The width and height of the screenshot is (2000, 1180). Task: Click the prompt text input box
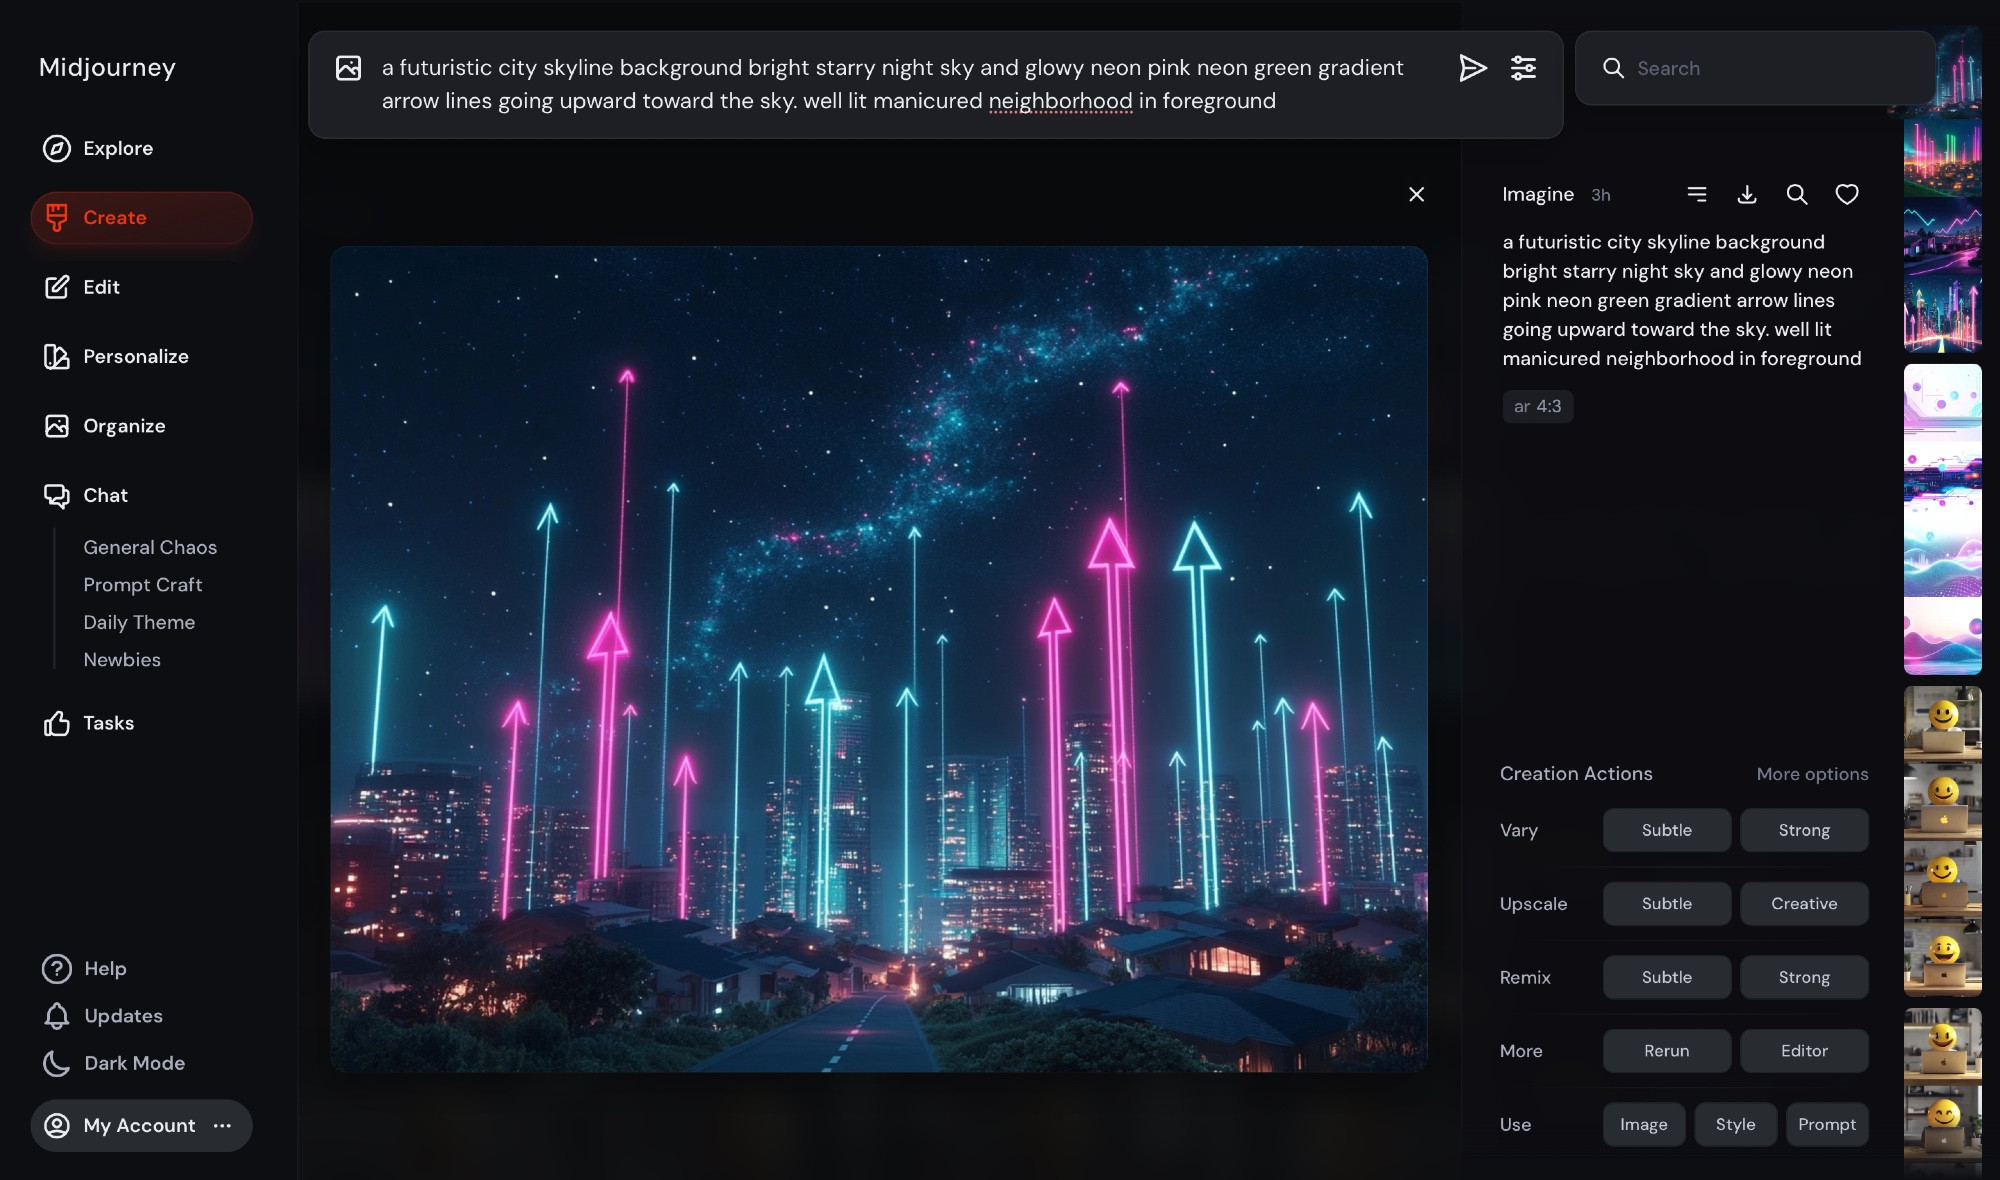click(892, 84)
